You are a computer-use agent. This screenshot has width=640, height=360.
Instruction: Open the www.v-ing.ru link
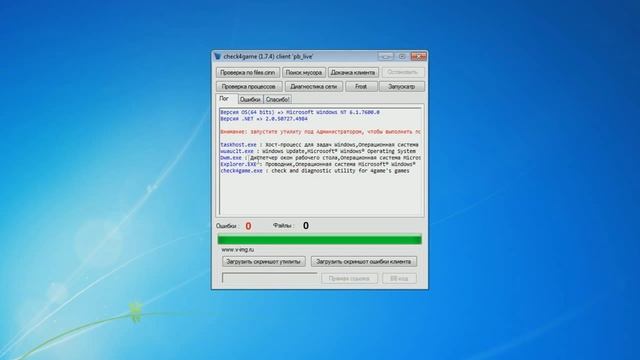click(x=238, y=249)
